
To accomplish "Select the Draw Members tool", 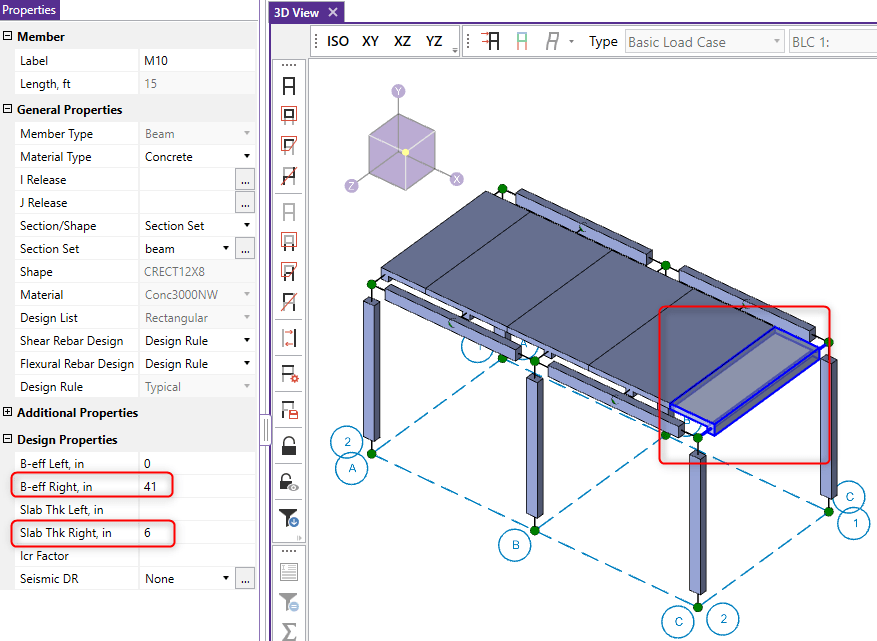I will pos(288,85).
